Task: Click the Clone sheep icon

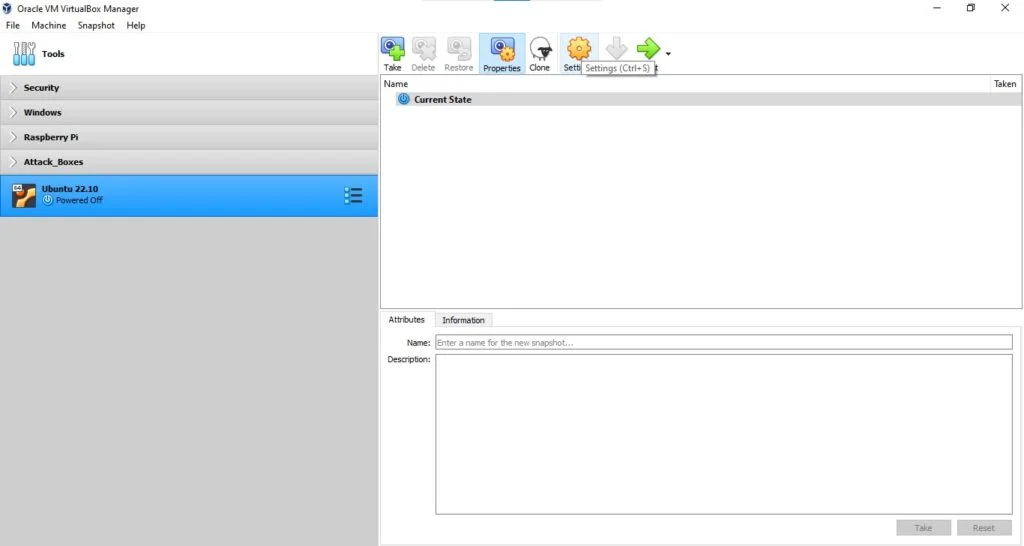Action: click(x=540, y=49)
